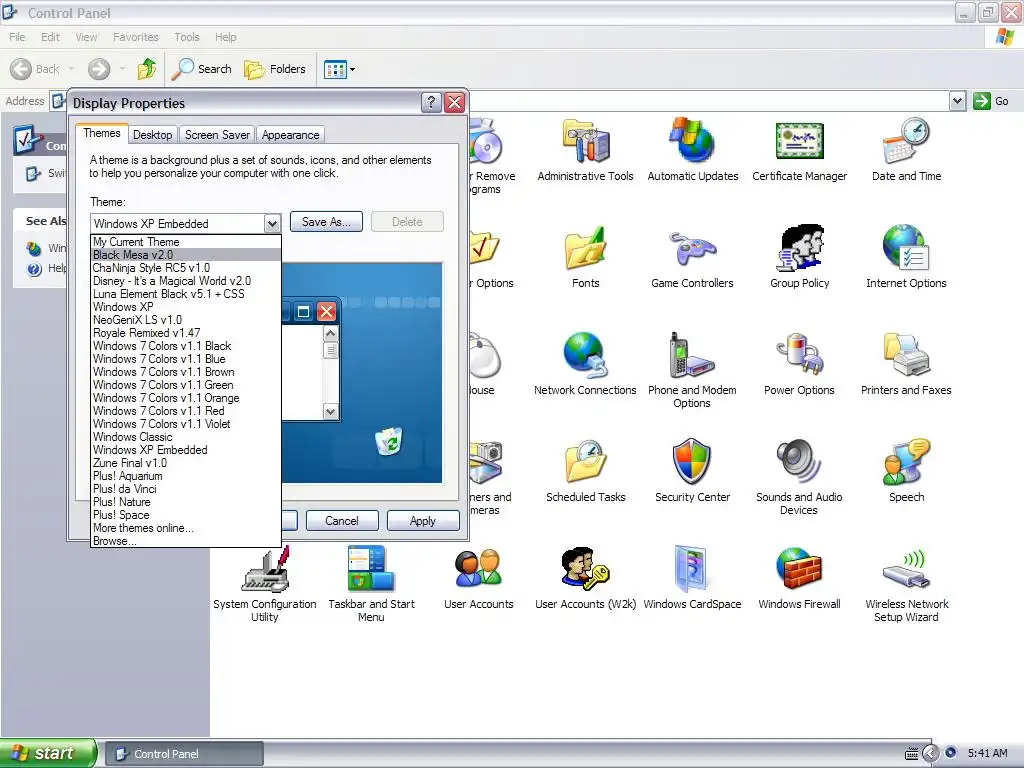Select Control Panel in the taskbar
1024x768 pixels.
point(184,754)
